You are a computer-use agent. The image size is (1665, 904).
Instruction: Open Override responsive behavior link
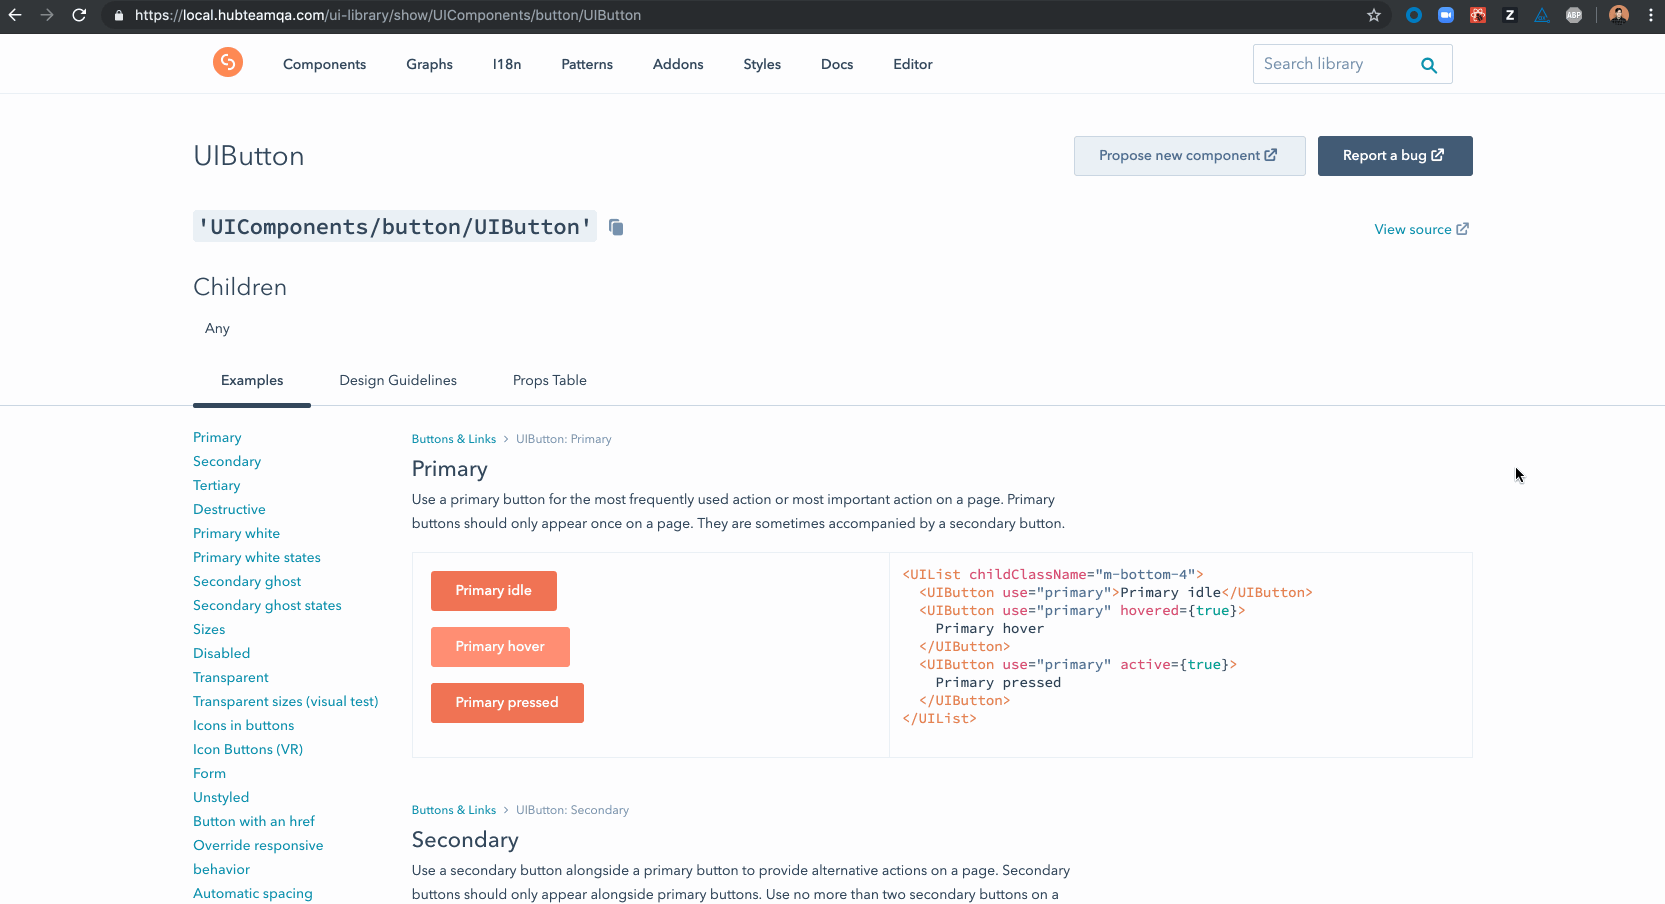click(x=258, y=857)
